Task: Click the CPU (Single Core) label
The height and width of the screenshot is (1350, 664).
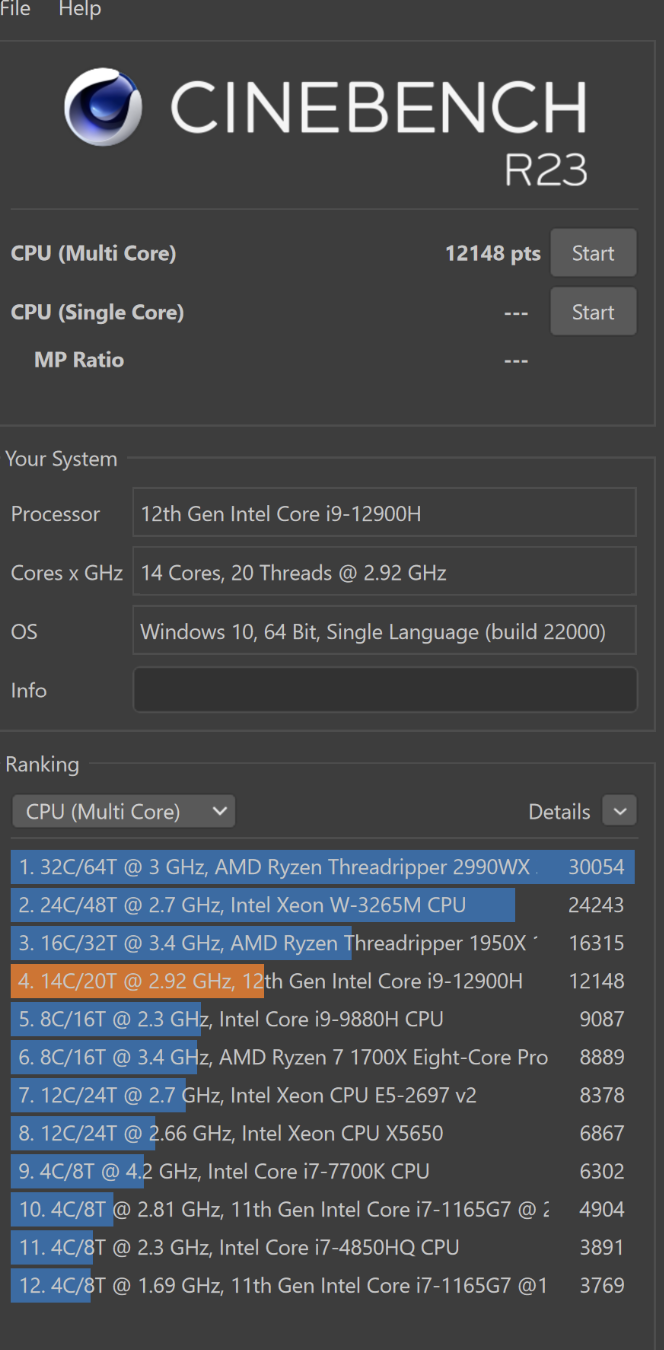Action: (97, 312)
